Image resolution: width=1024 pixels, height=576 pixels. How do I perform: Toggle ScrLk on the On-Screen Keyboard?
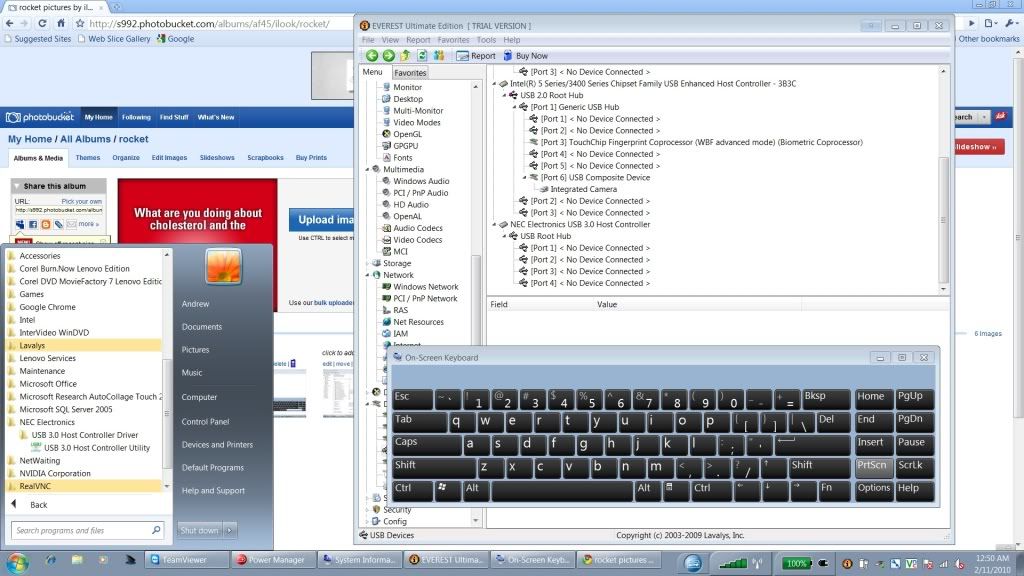(x=914, y=466)
